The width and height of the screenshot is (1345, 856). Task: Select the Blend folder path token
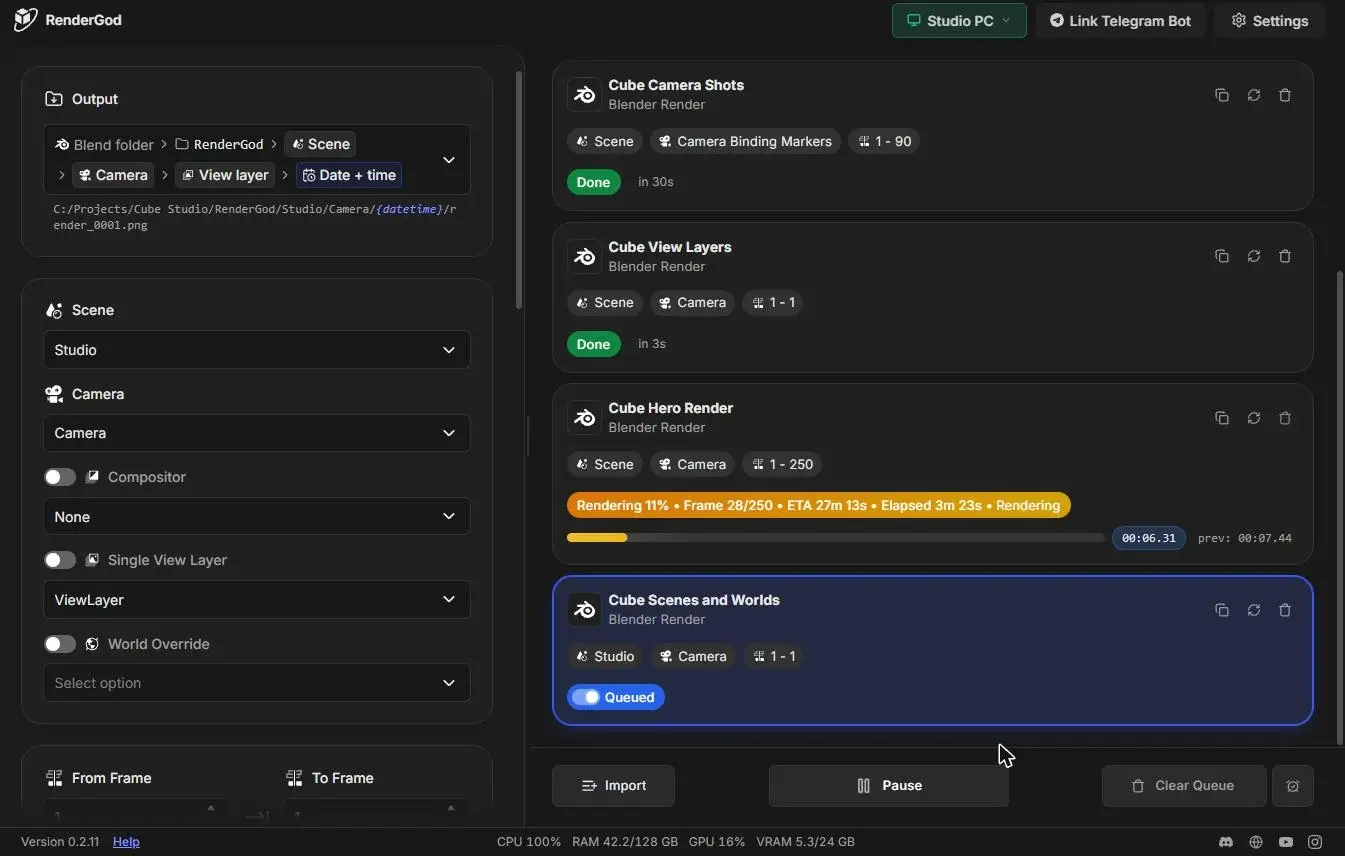pos(104,144)
